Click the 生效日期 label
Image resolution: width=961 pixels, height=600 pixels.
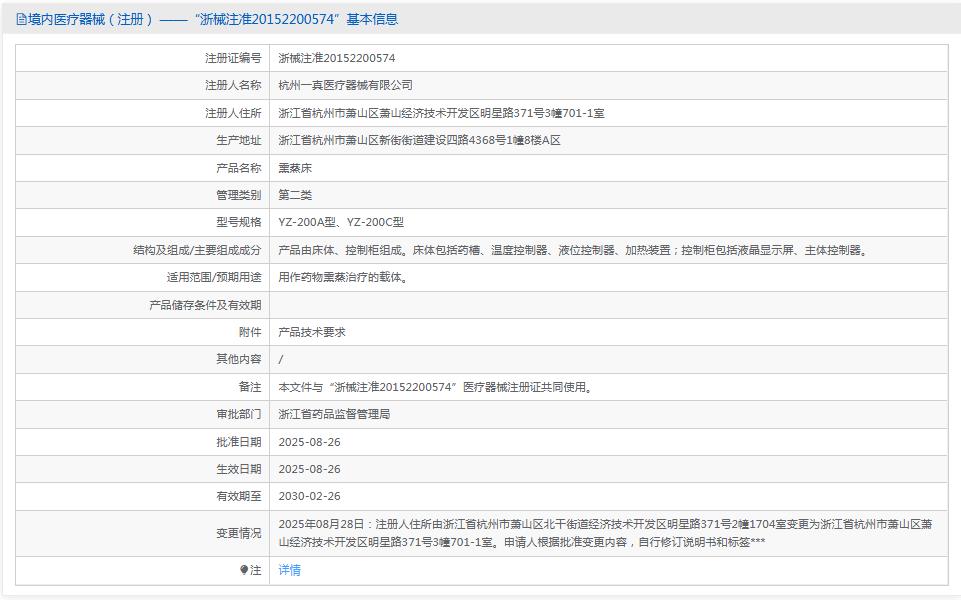tap(238, 469)
